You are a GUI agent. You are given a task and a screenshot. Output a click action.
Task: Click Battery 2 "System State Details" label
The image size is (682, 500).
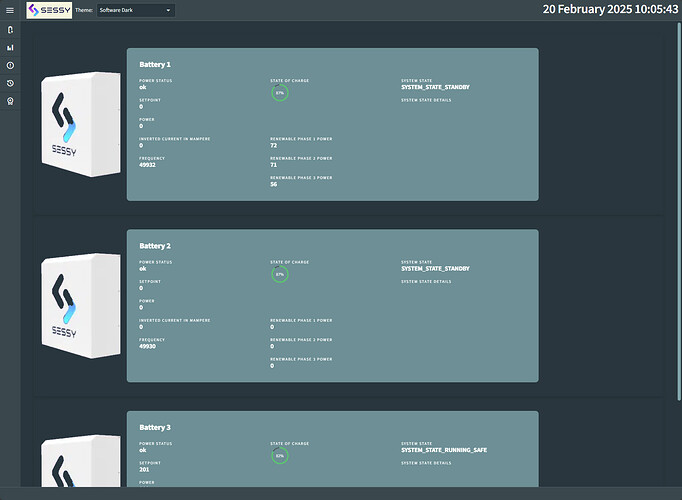(426, 282)
